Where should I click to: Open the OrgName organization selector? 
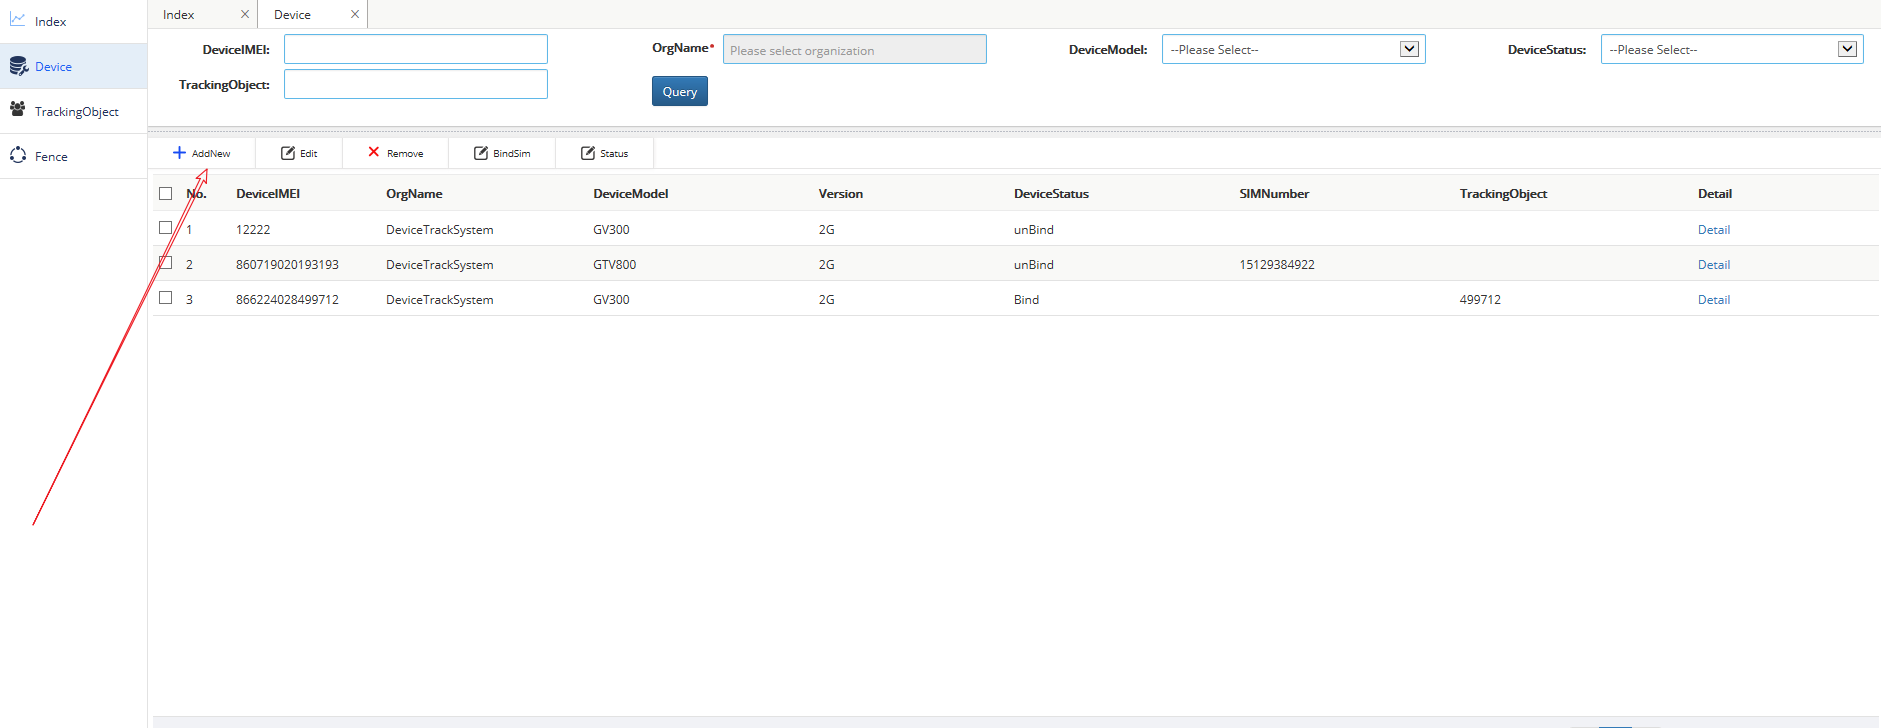[854, 50]
